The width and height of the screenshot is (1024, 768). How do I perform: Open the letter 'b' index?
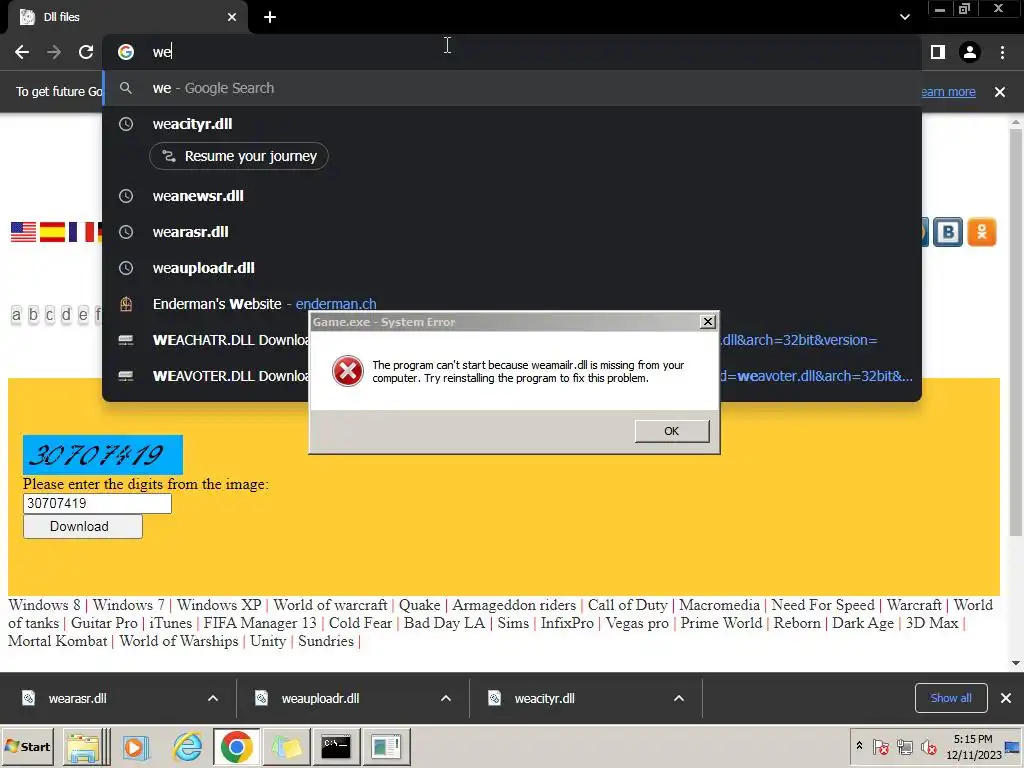coord(33,315)
